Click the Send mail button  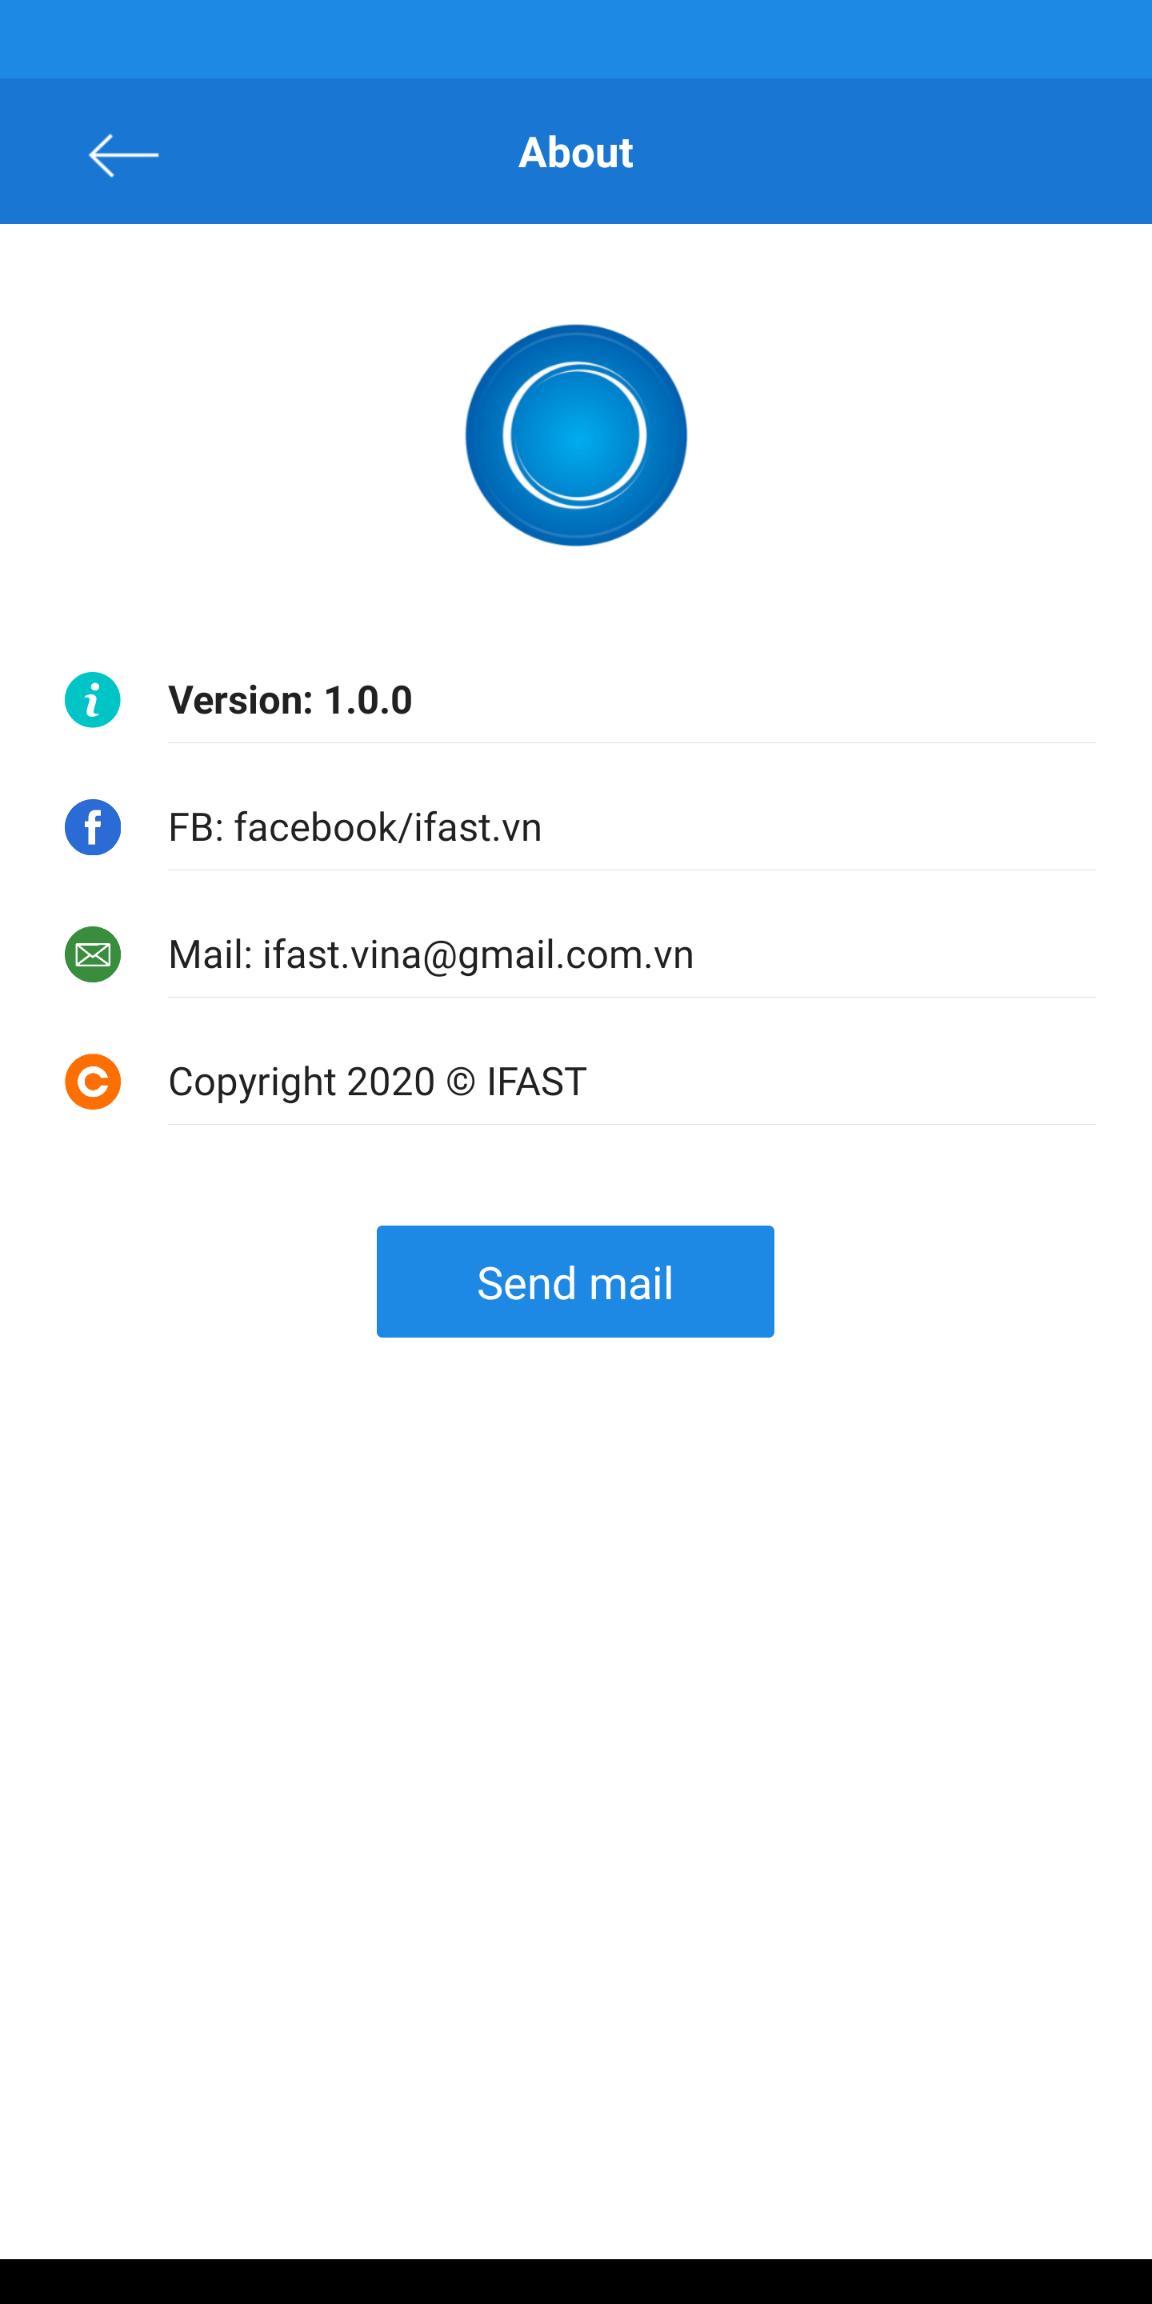575,1282
